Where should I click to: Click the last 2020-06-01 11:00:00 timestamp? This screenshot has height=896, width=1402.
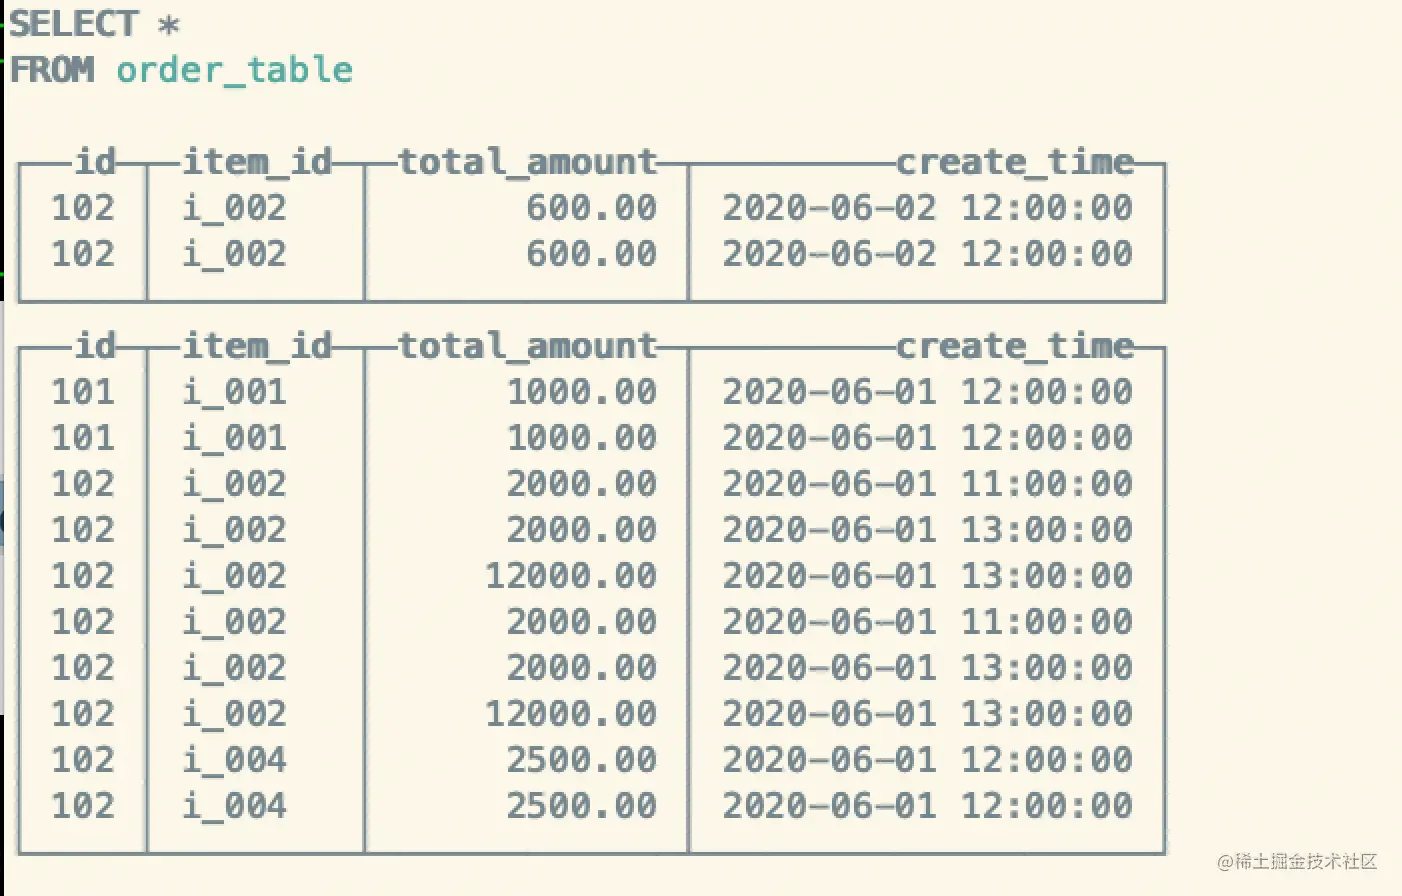[x=927, y=622]
